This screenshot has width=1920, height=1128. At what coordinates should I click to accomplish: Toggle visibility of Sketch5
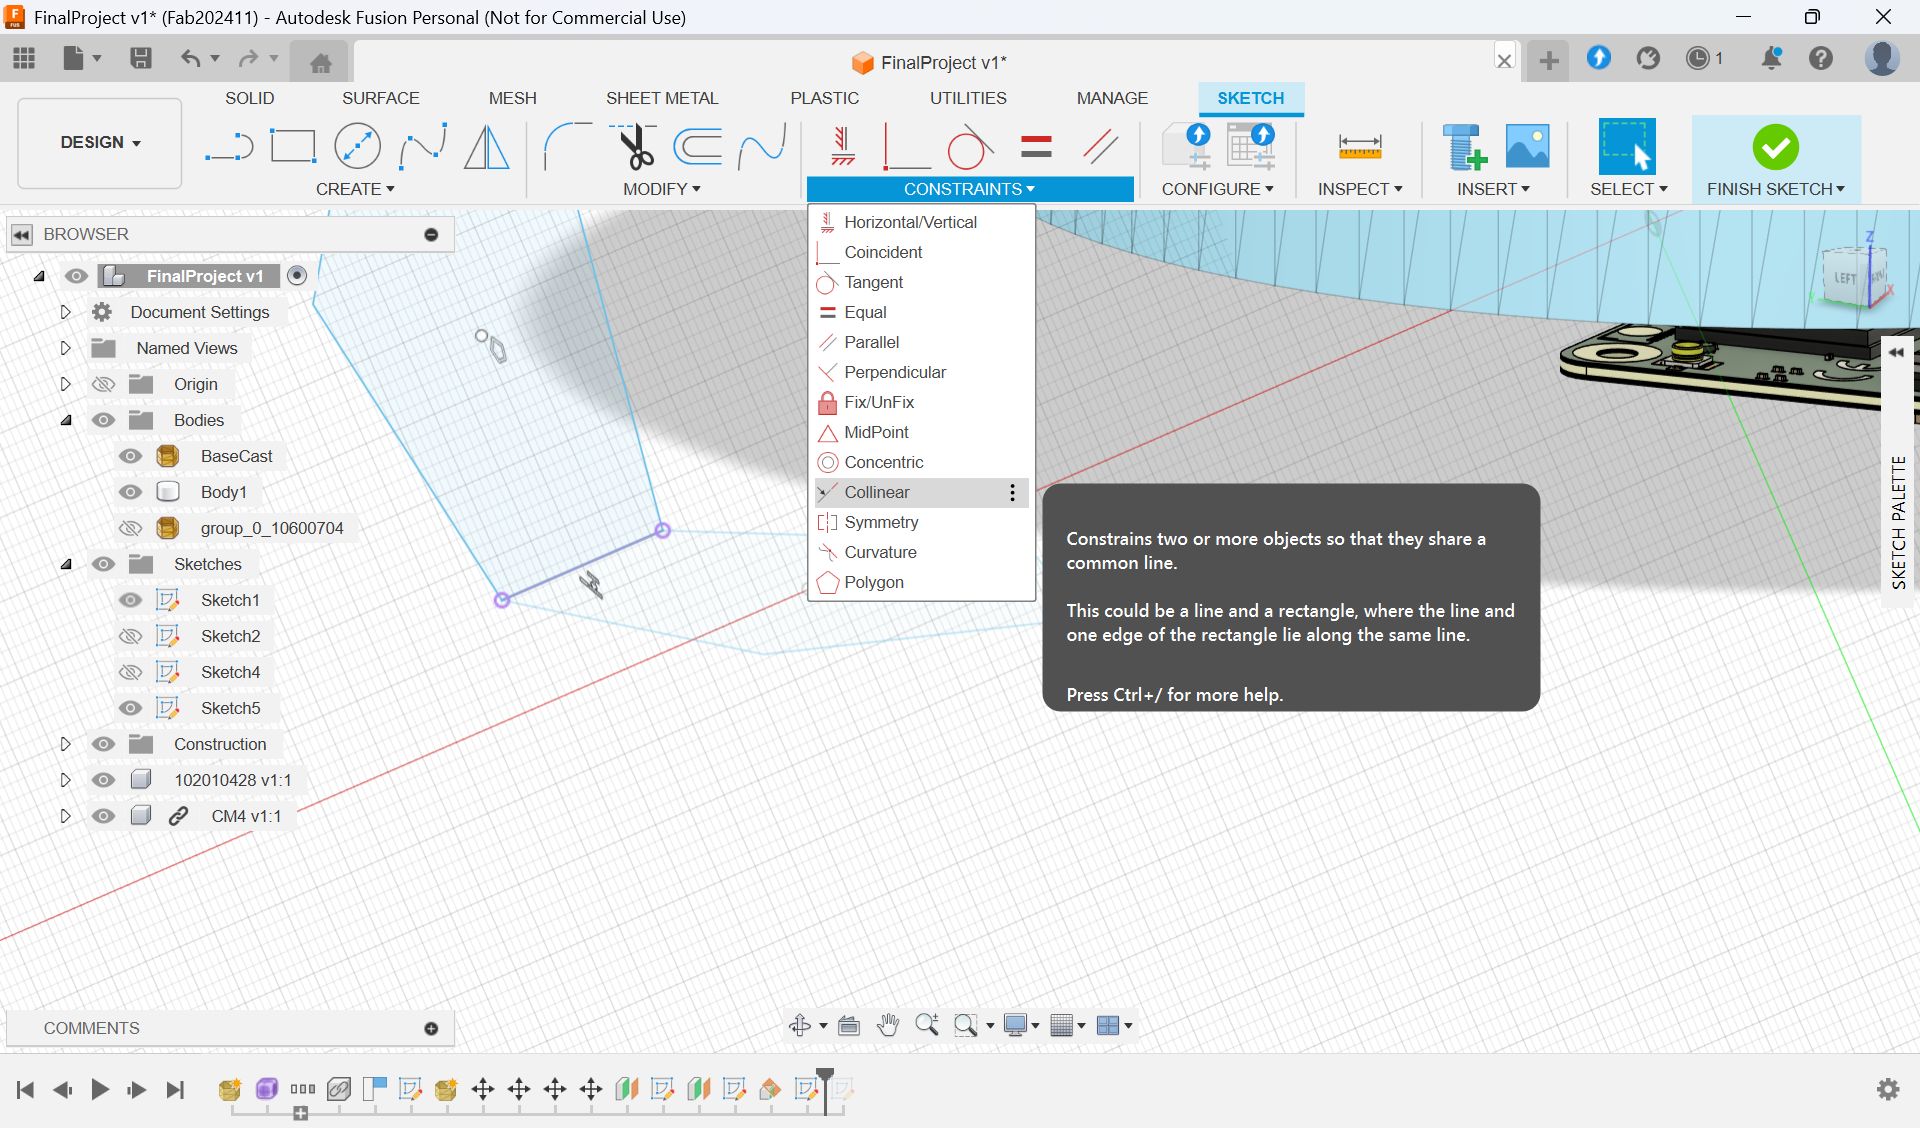point(130,708)
